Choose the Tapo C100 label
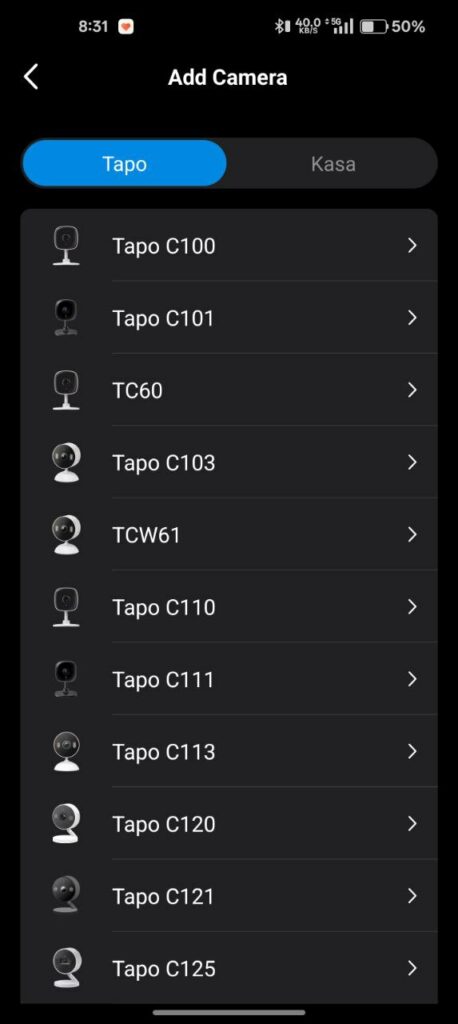This screenshot has width=458, height=1024. [163, 246]
